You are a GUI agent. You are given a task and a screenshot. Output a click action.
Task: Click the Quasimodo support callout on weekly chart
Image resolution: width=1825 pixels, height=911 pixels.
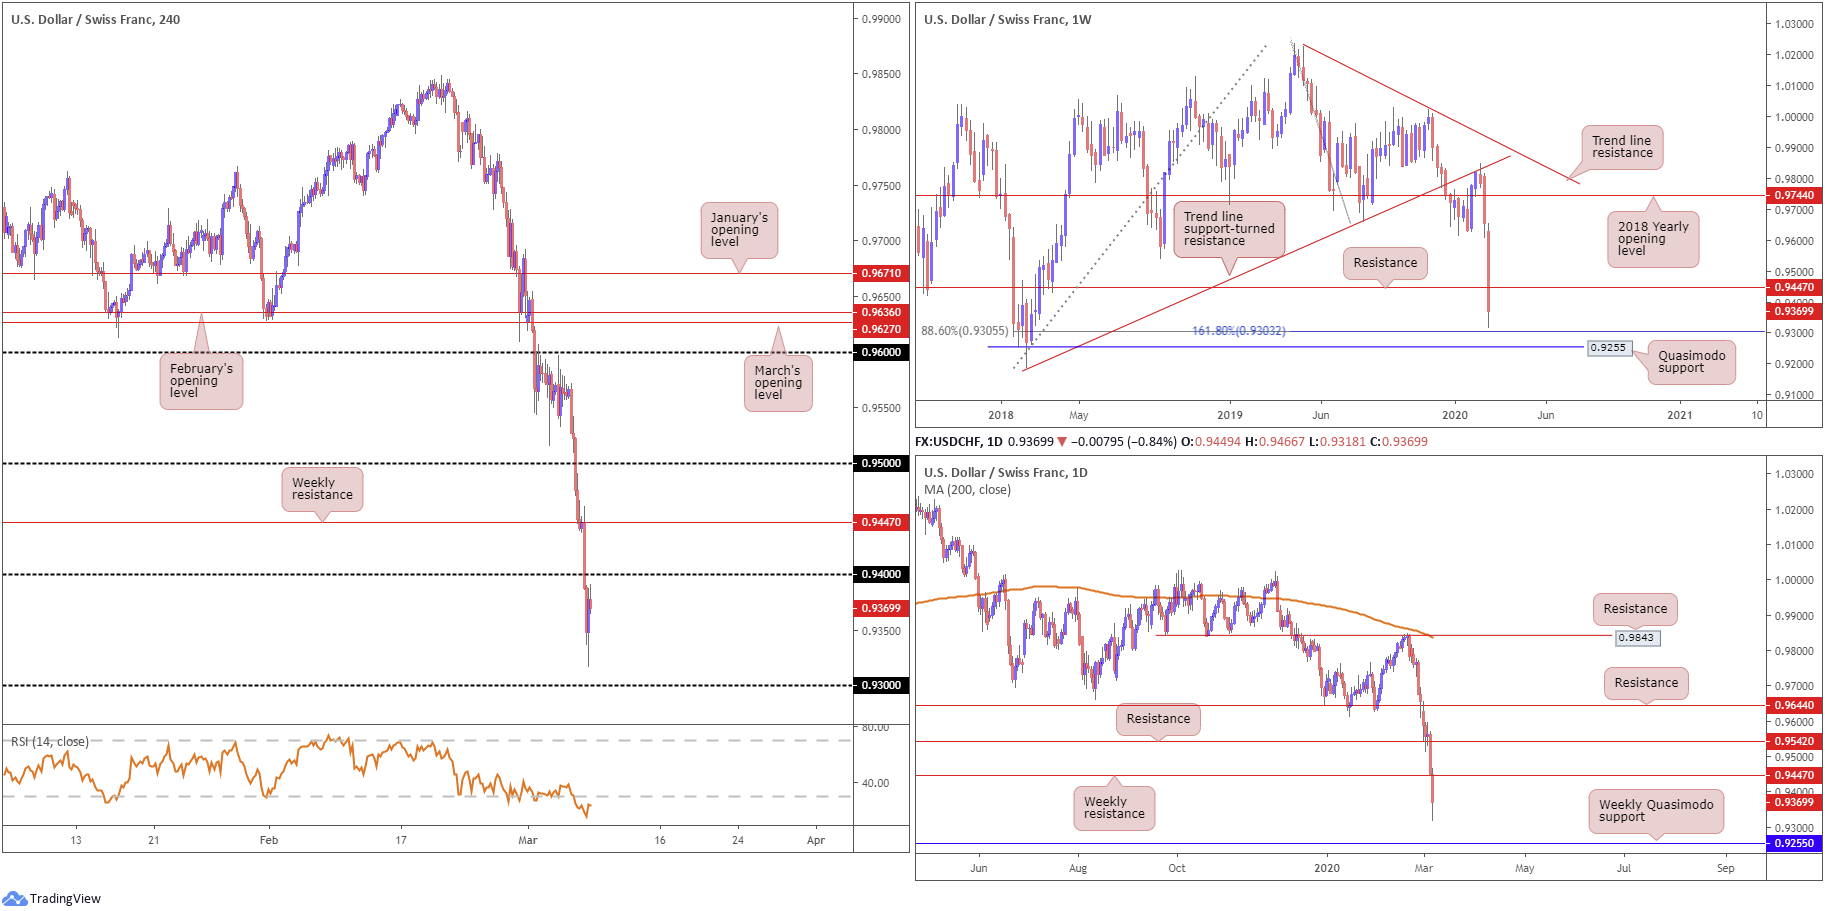coord(1691,362)
